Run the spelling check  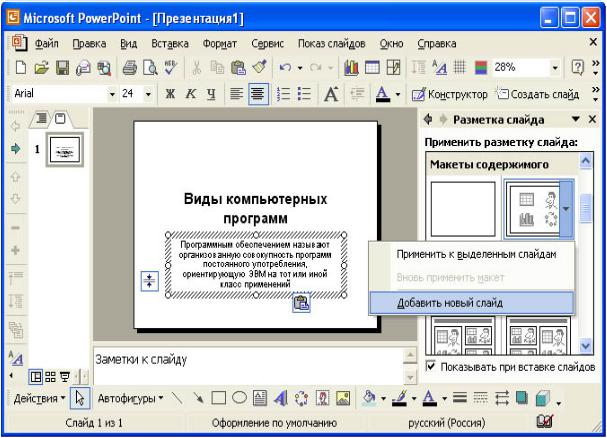point(170,68)
